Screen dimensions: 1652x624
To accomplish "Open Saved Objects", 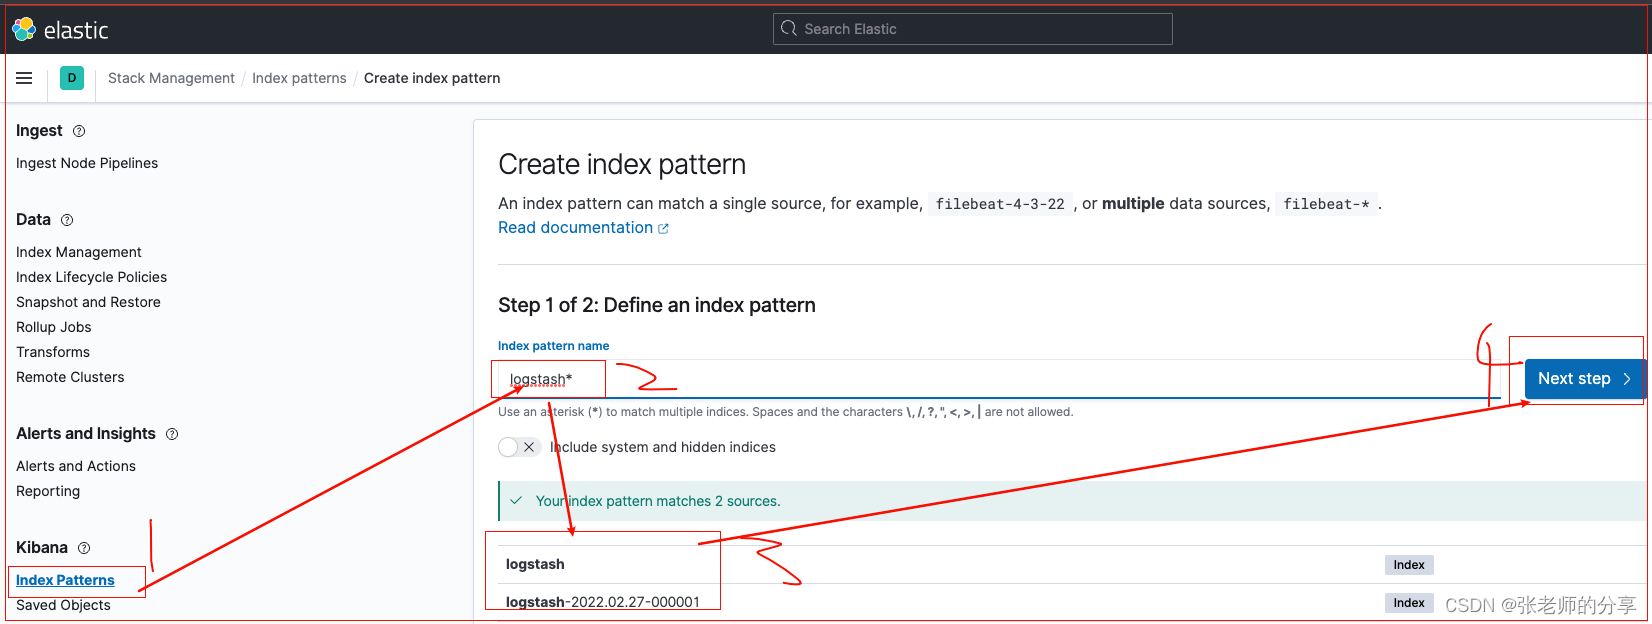I will pos(63,605).
